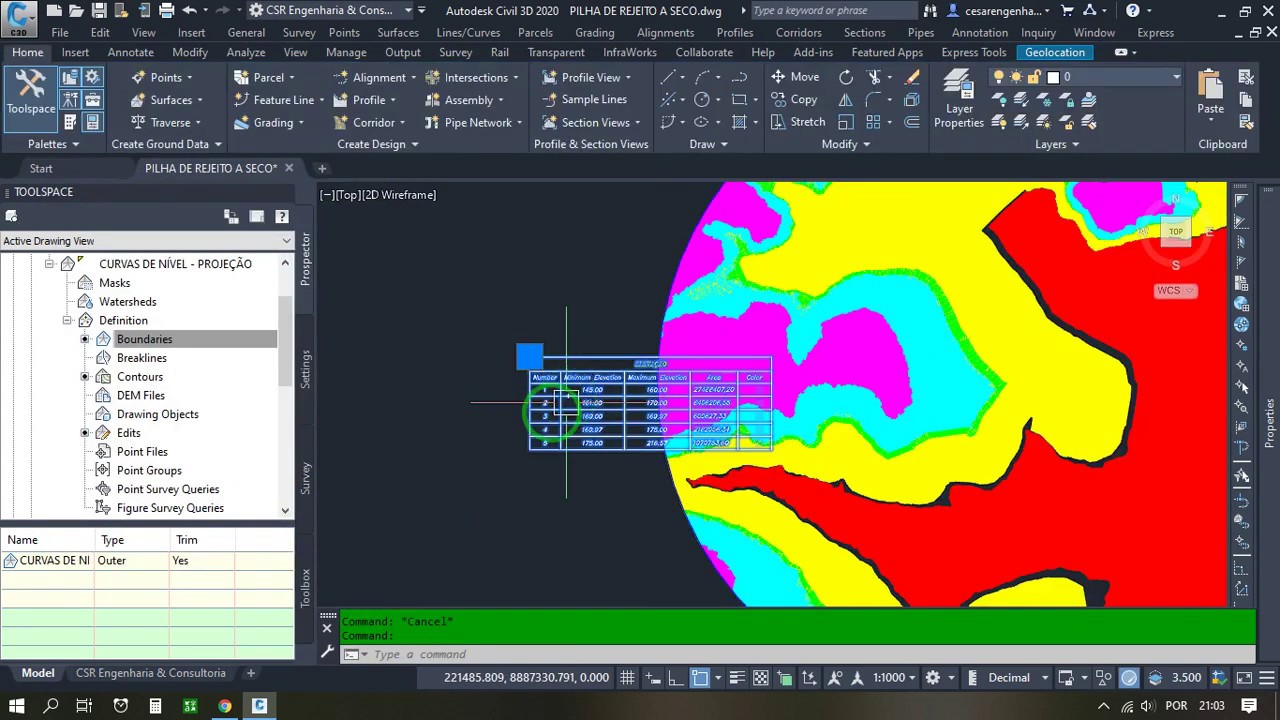Click the Toolbox tab in Toolspace
The height and width of the screenshot is (720, 1280).
pyautogui.click(x=306, y=587)
